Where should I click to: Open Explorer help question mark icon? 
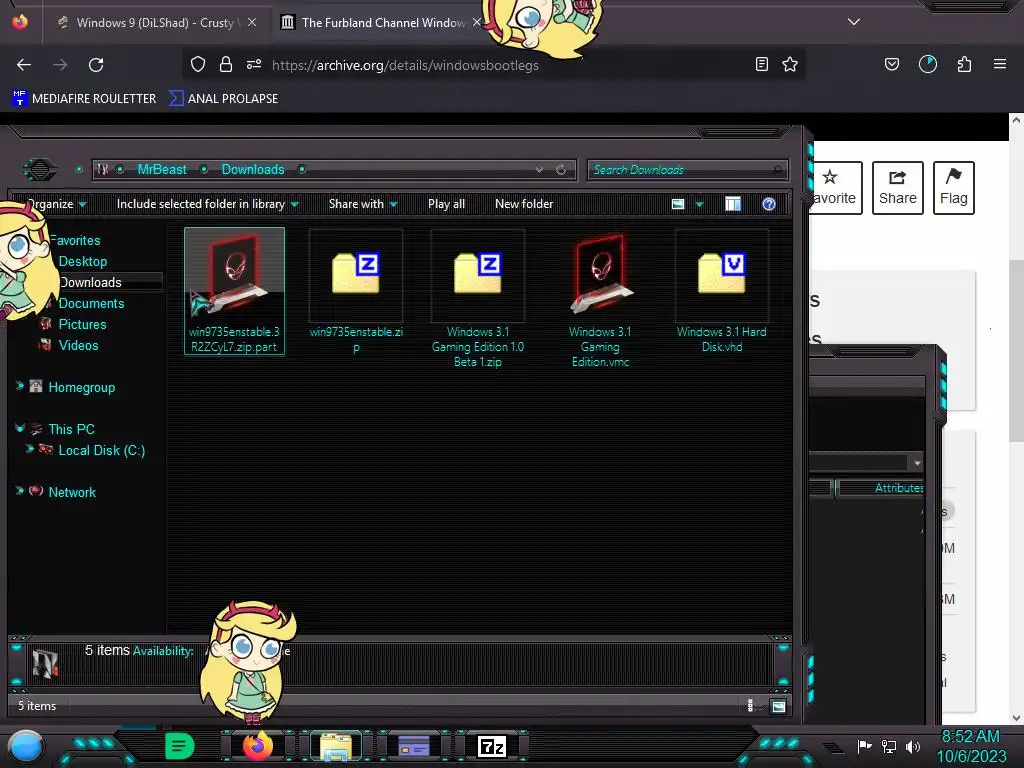pyautogui.click(x=769, y=204)
